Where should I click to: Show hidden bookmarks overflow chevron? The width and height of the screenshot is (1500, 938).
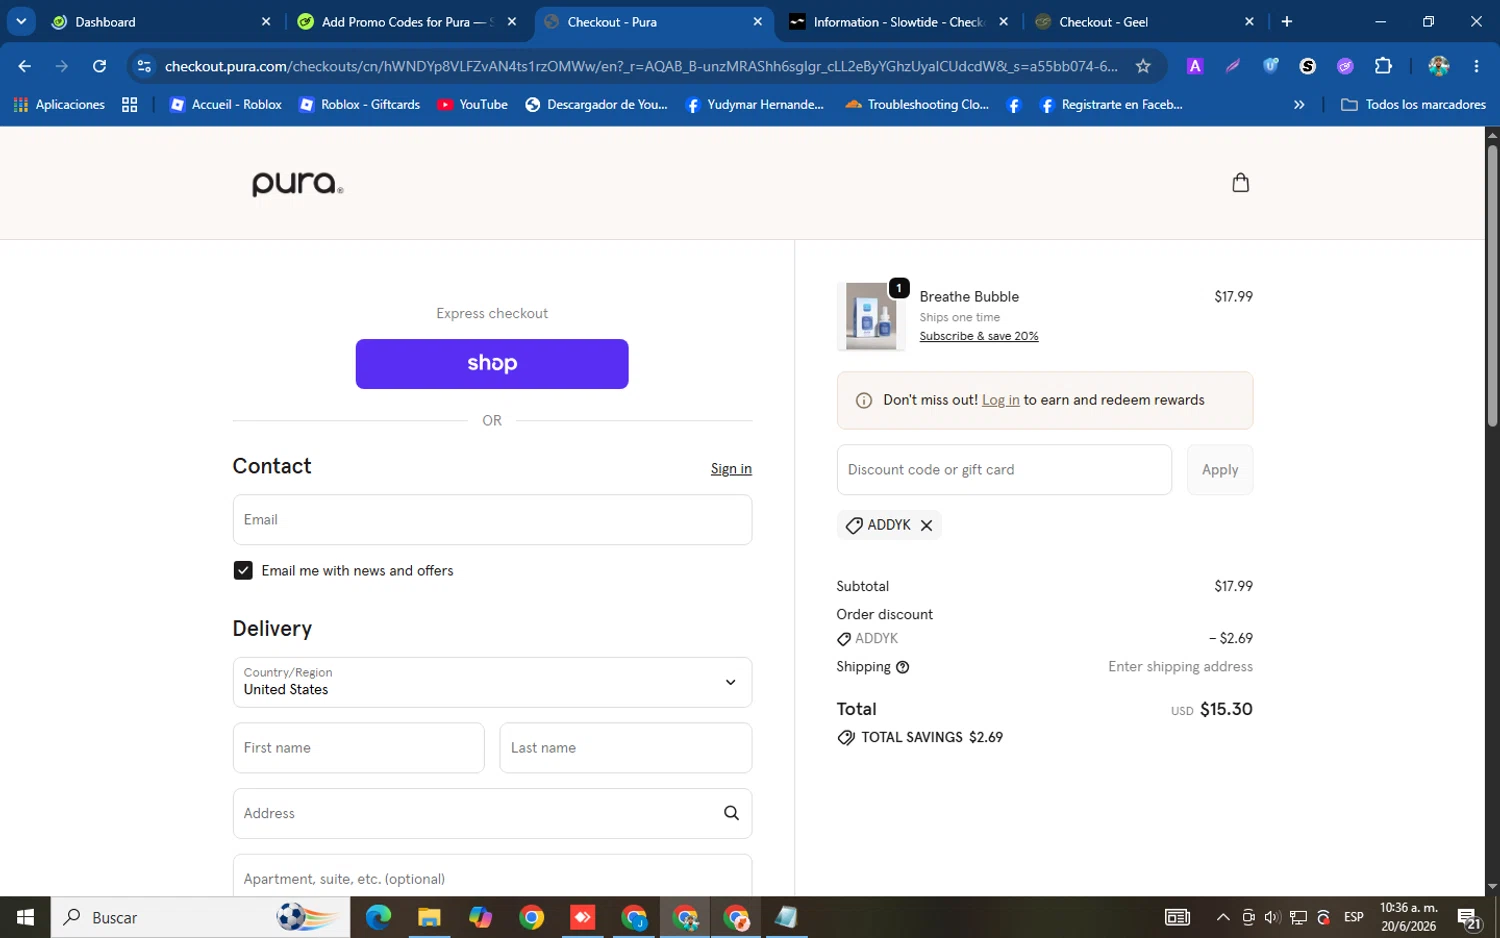click(x=1299, y=104)
